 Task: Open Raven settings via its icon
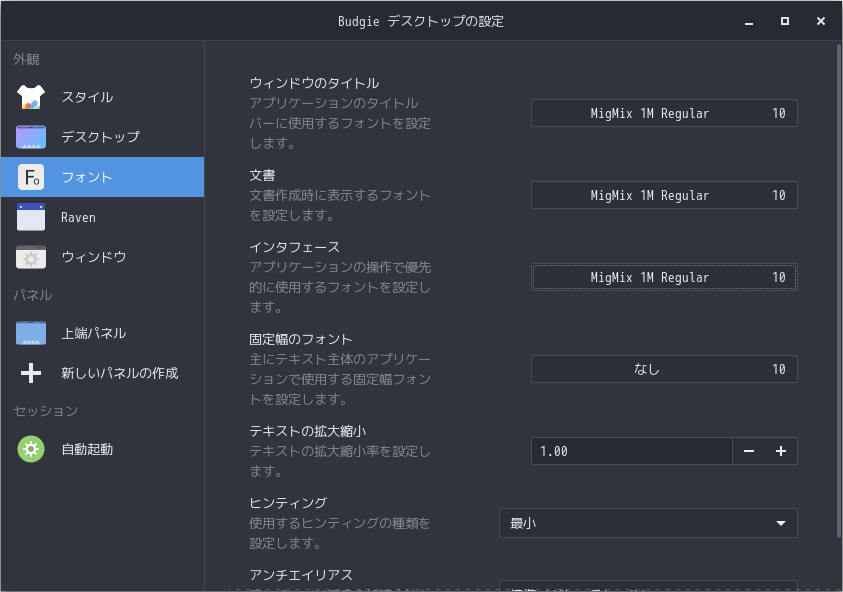[x=31, y=217]
